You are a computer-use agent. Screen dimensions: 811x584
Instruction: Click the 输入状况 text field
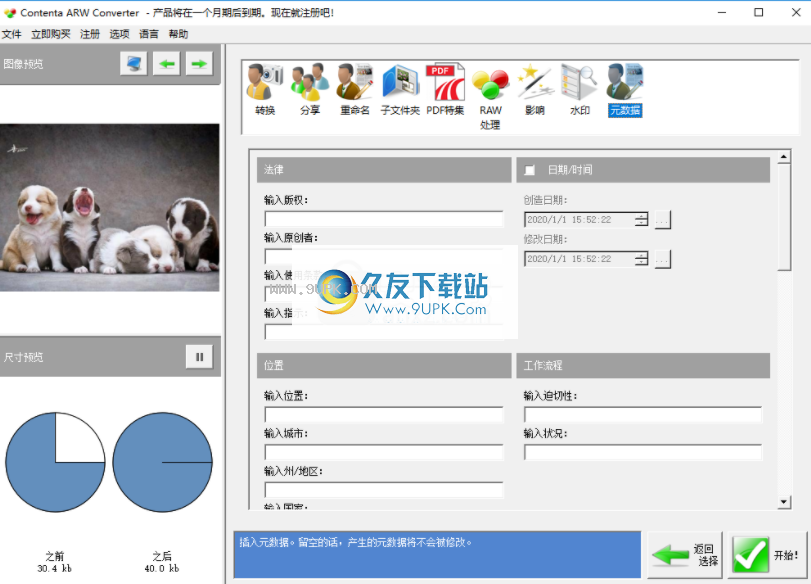point(643,452)
